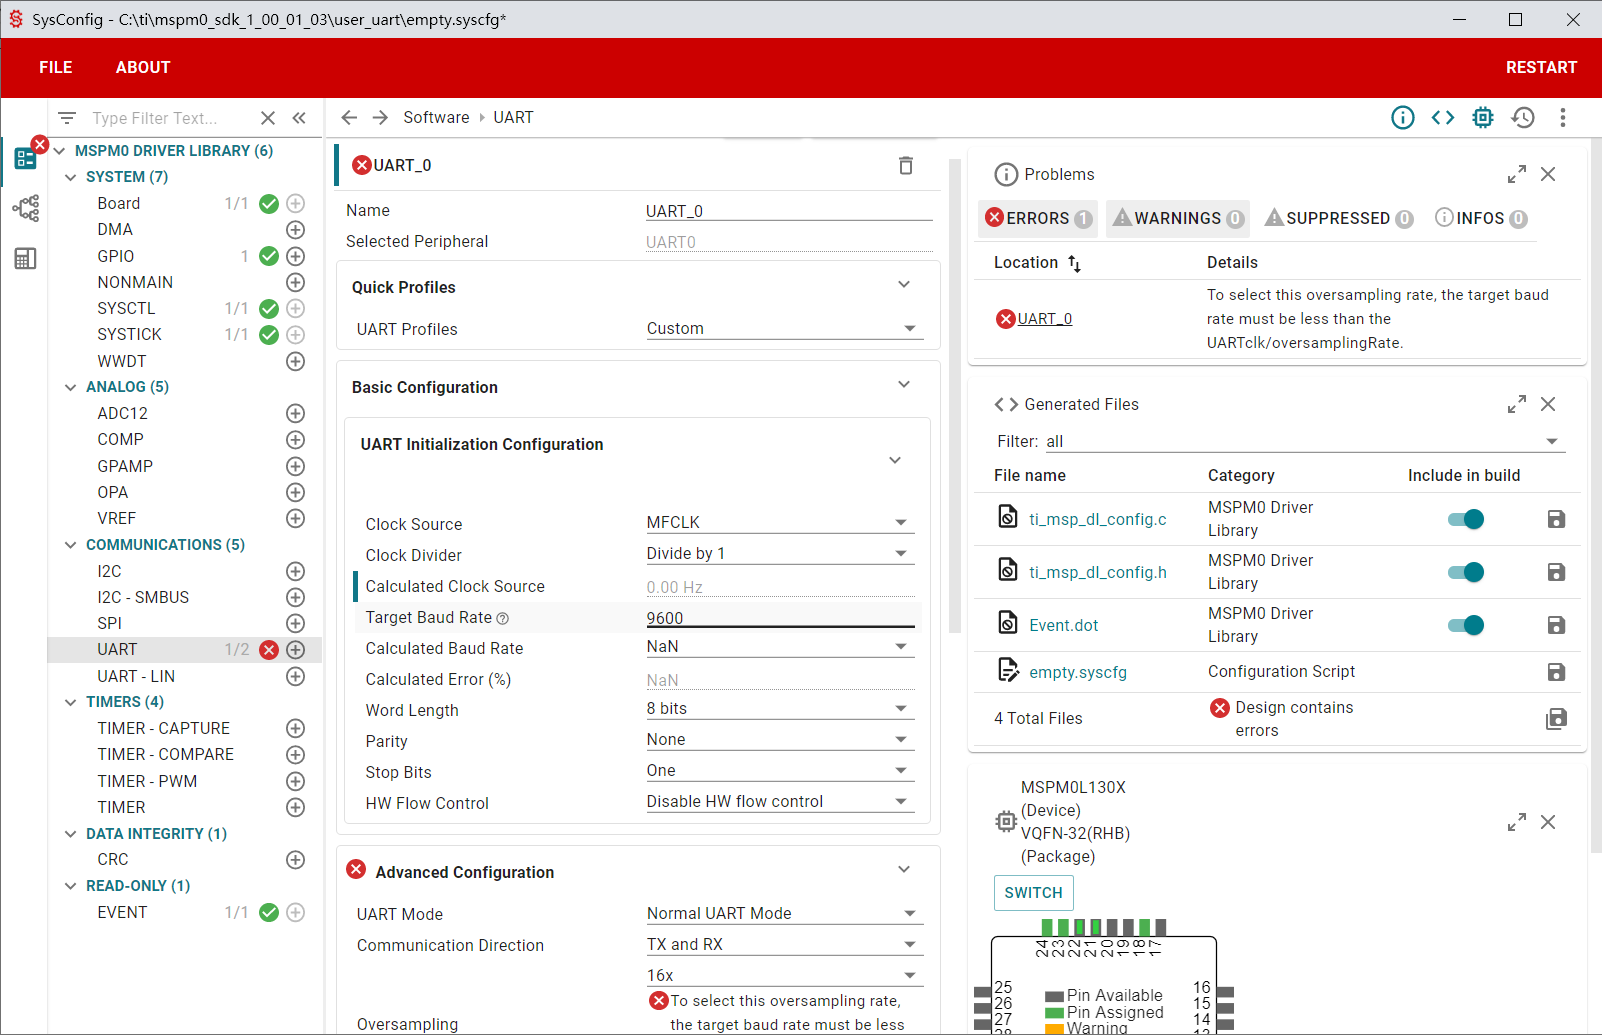Add an ADC12 instance with plus icon
The height and width of the screenshot is (1035, 1602).
[296, 413]
